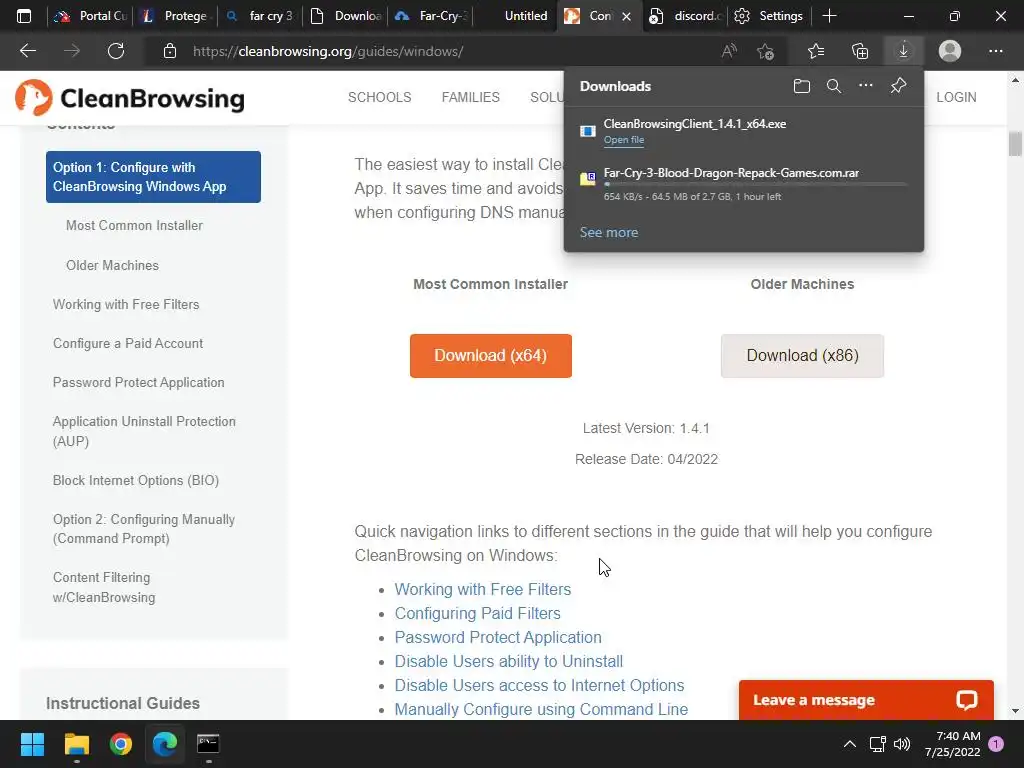This screenshot has width=1024, height=768.
Task: Switch to the Untitled tab
Action: tap(515, 16)
